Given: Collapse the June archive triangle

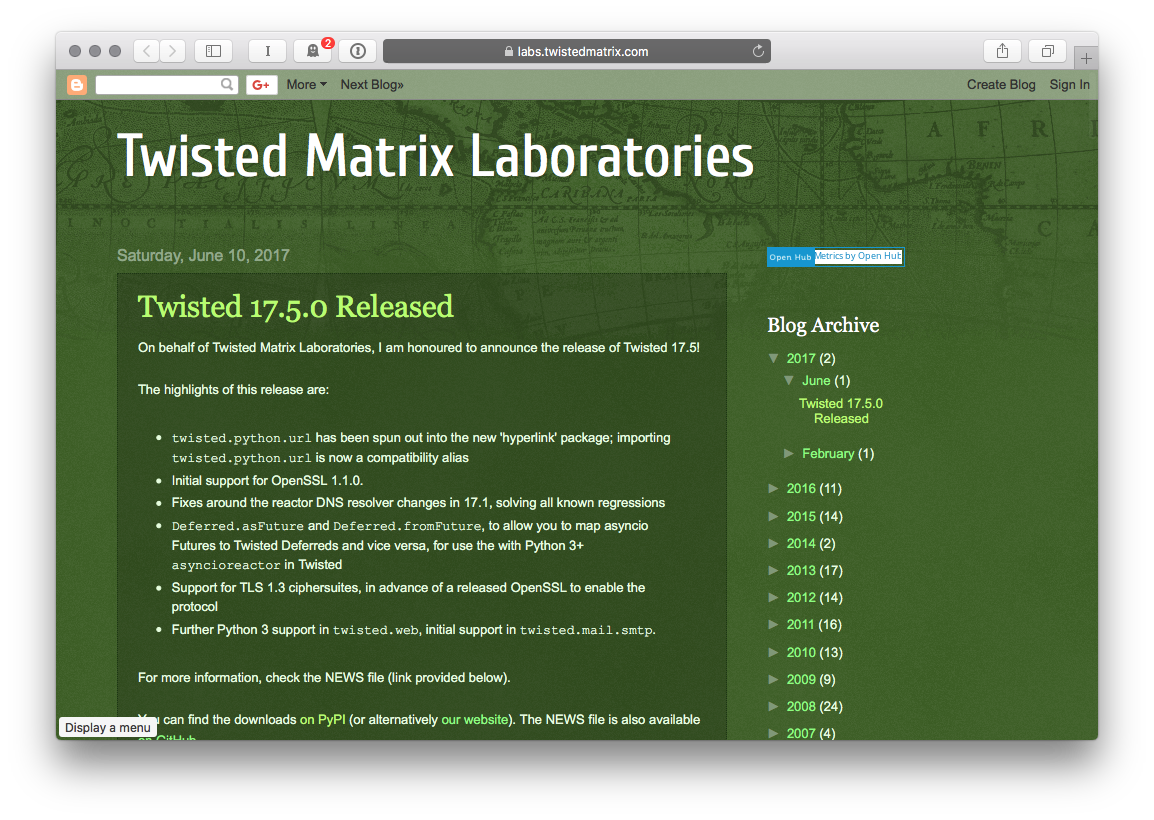Looking at the screenshot, I should coord(789,380).
